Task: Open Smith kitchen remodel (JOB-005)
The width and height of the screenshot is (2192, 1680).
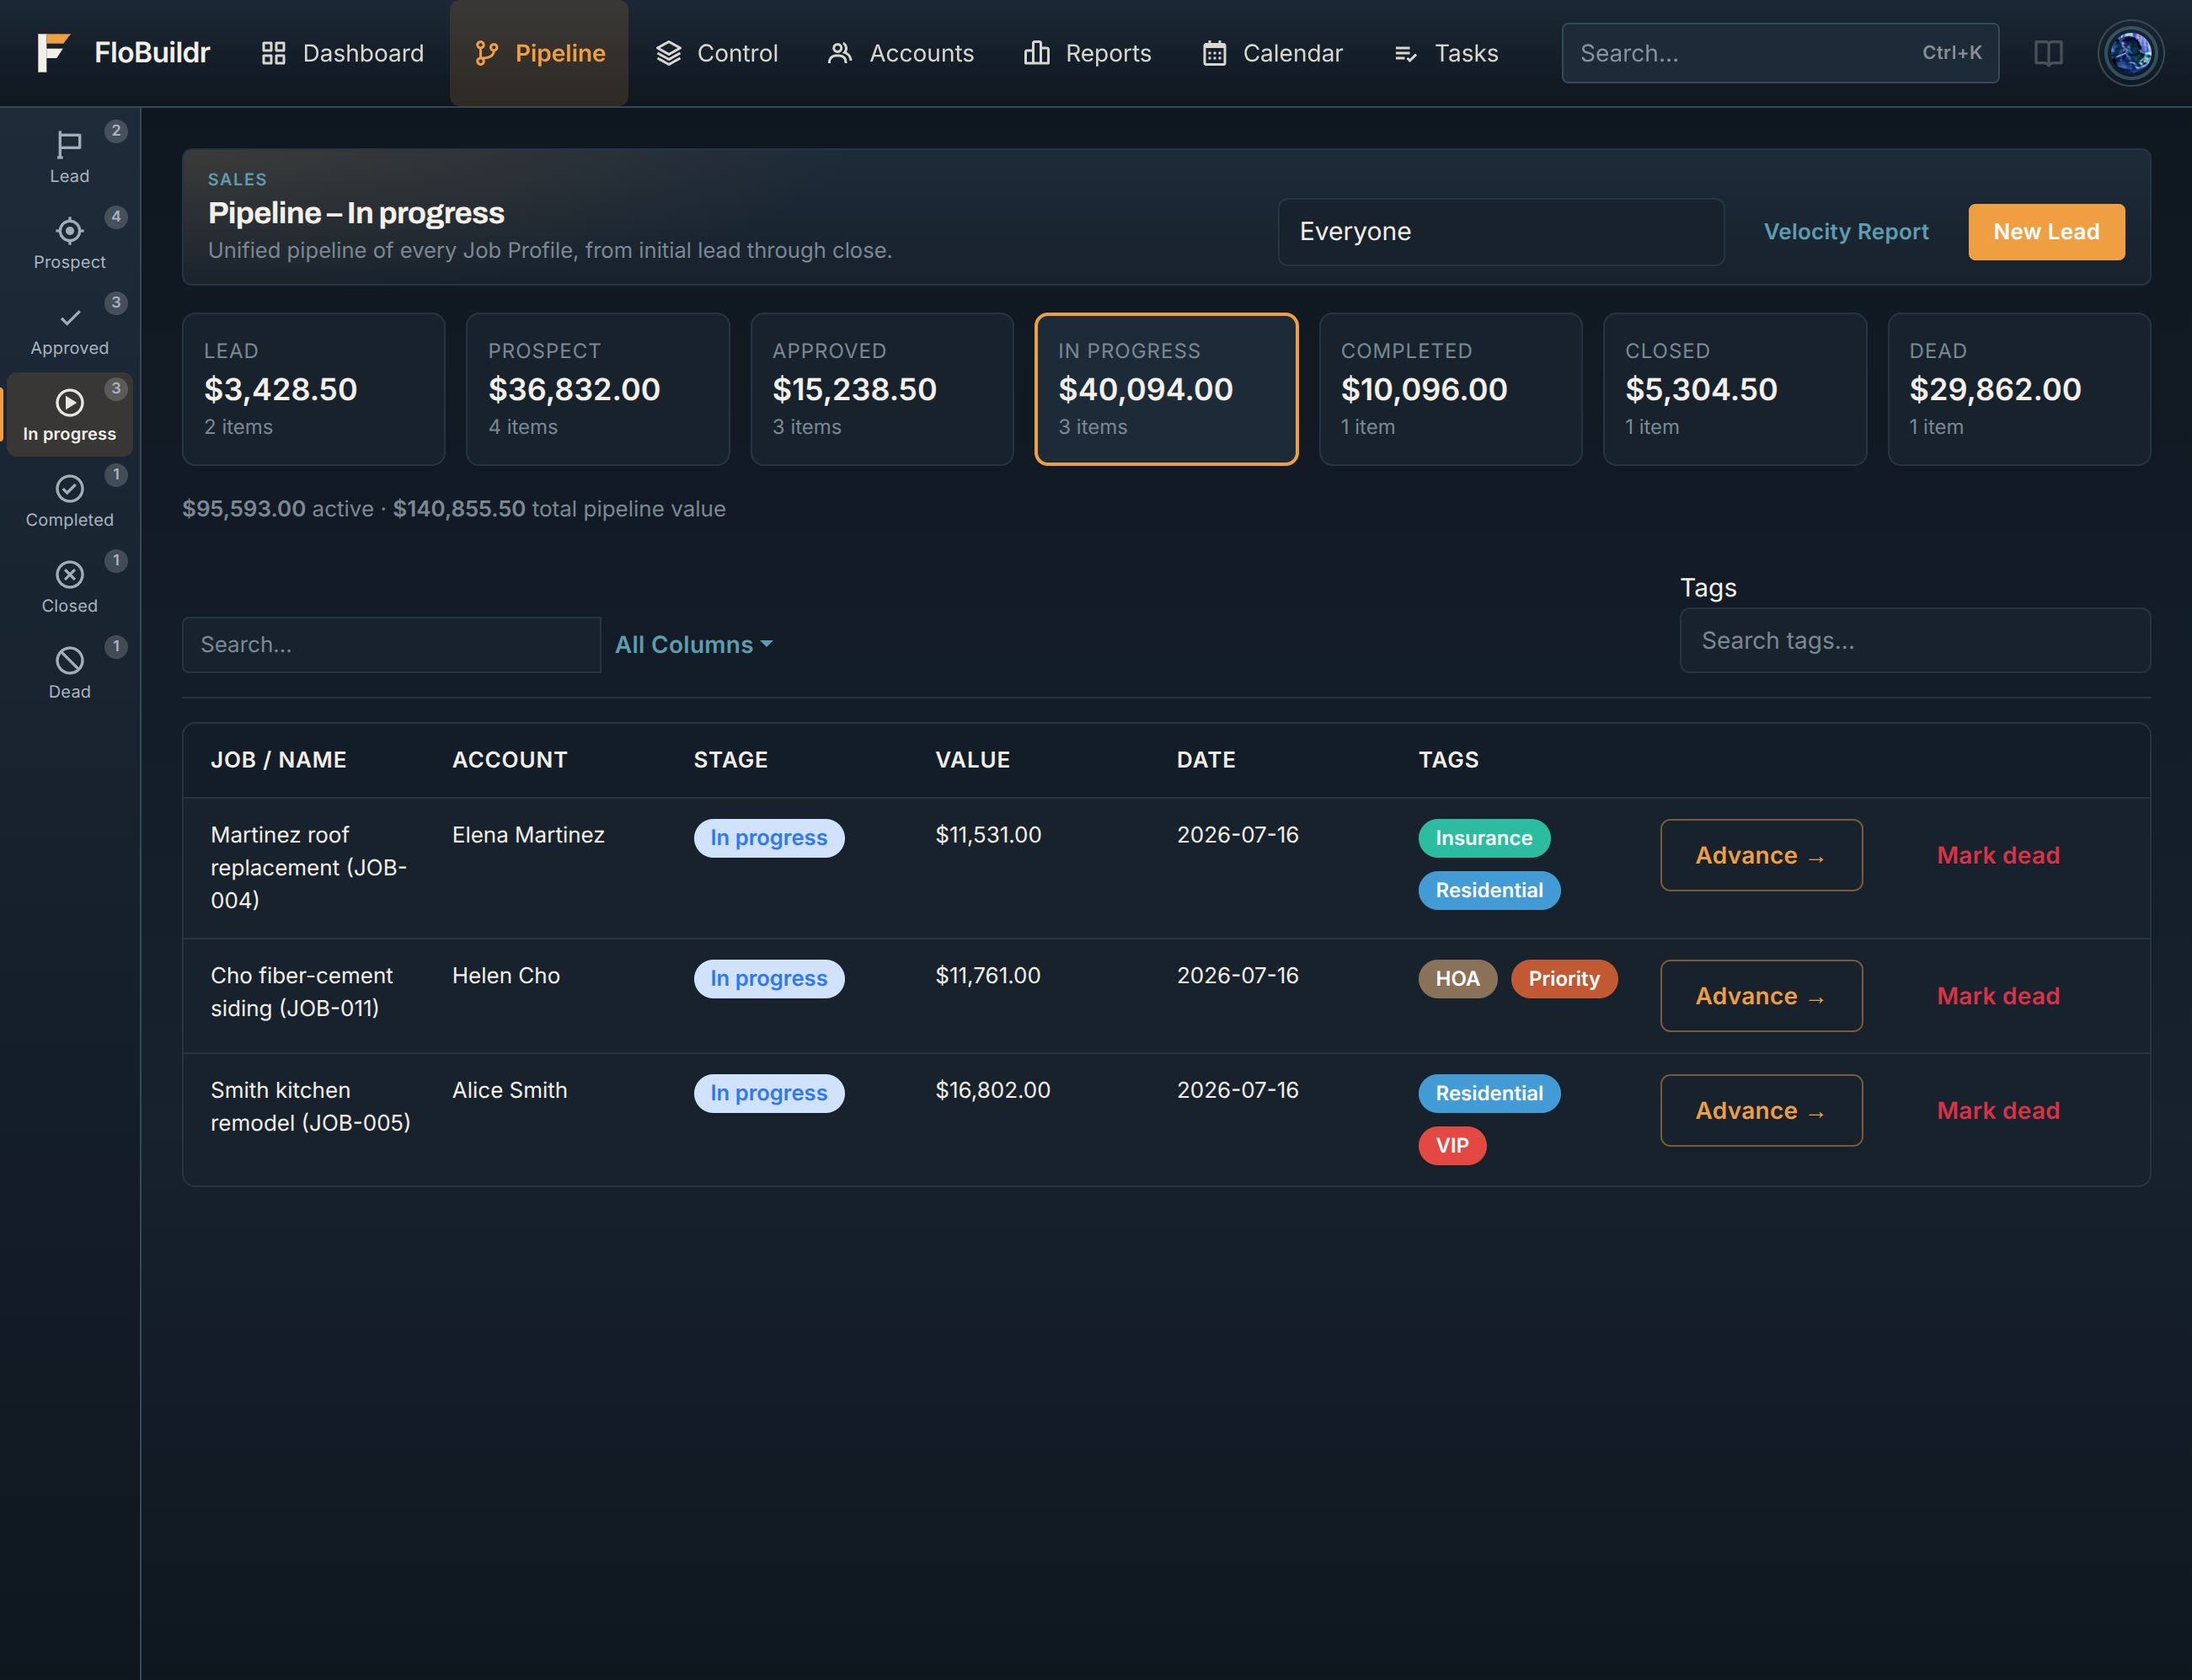Action: [x=310, y=1106]
